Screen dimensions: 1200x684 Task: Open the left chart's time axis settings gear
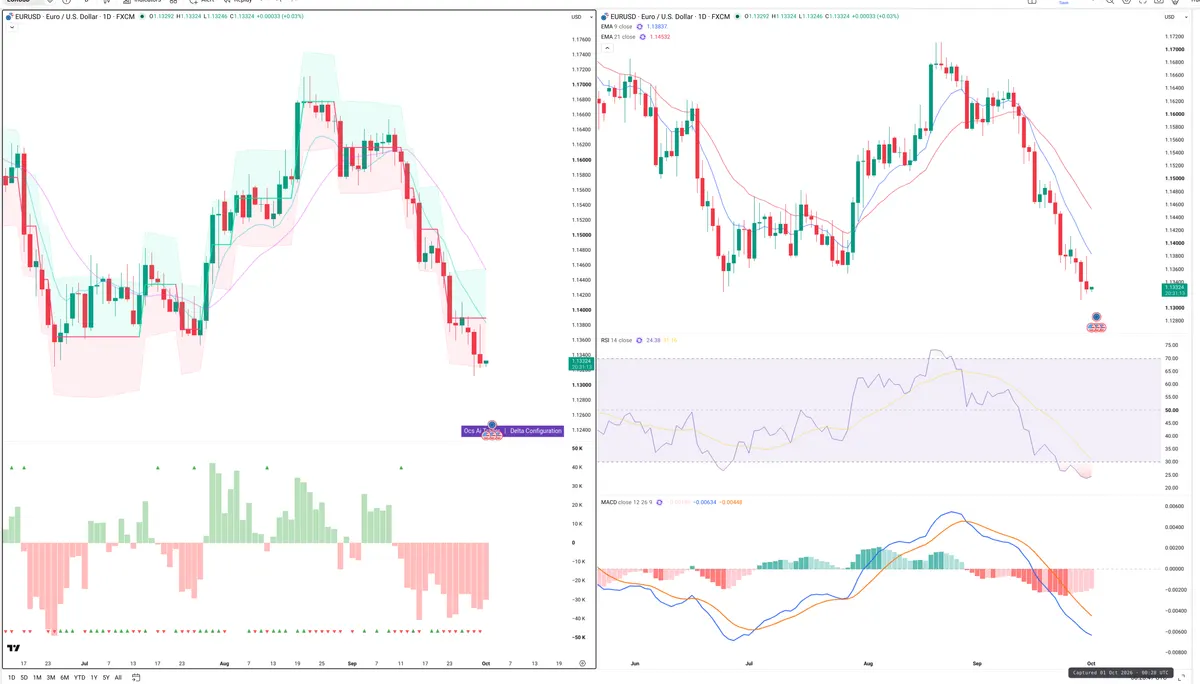(x=582, y=663)
